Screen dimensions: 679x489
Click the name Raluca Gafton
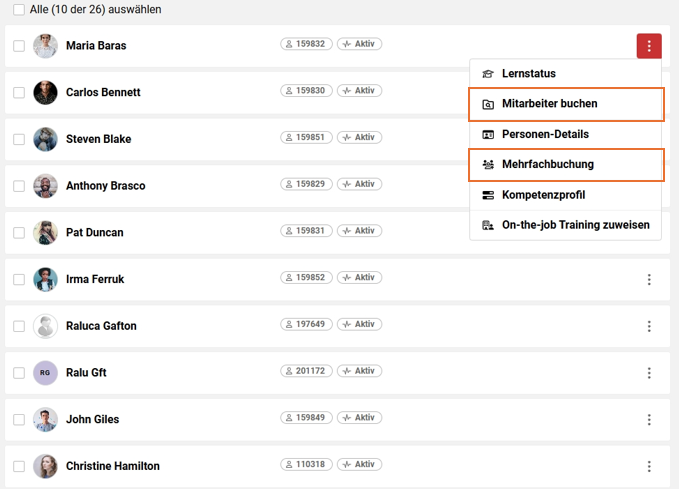tap(101, 326)
